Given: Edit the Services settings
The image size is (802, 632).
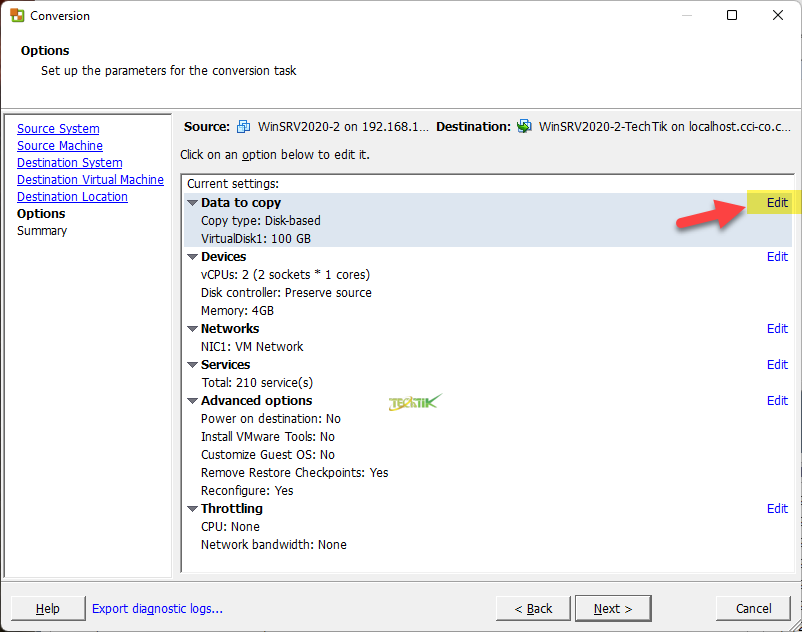Looking at the screenshot, I should (x=777, y=365).
